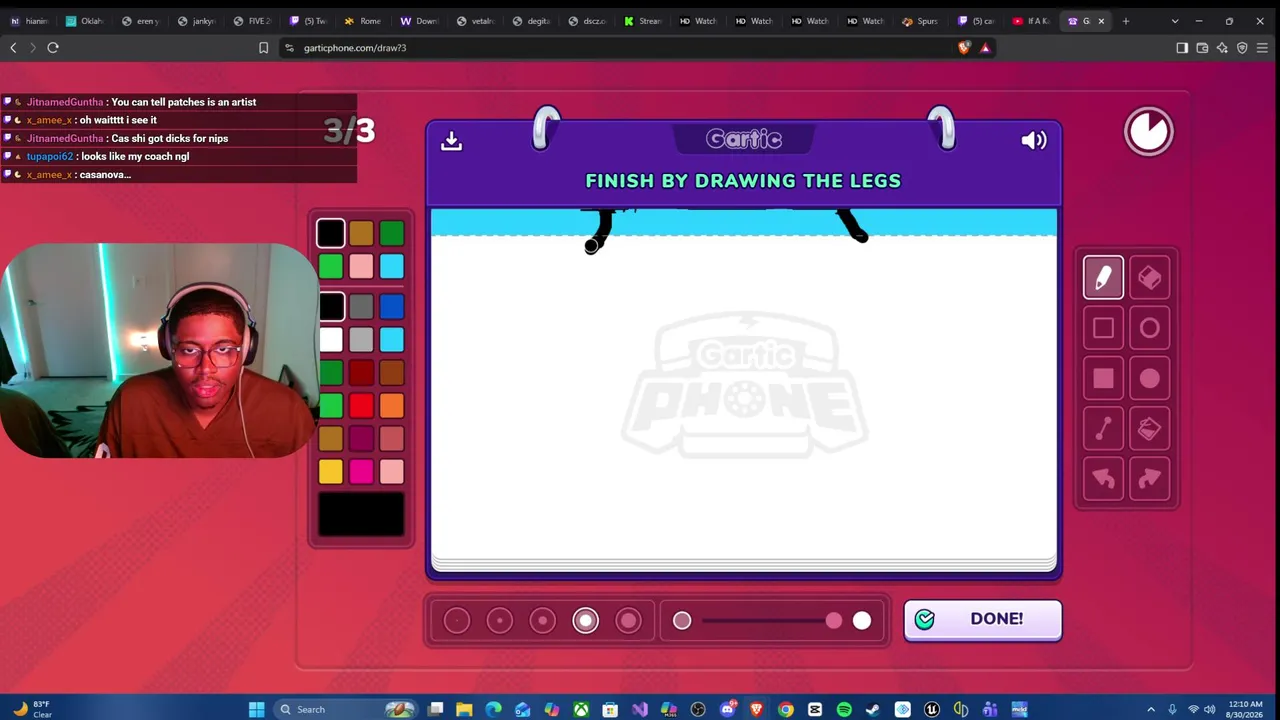Close the active Gartic Phone tab

pos(1102,21)
